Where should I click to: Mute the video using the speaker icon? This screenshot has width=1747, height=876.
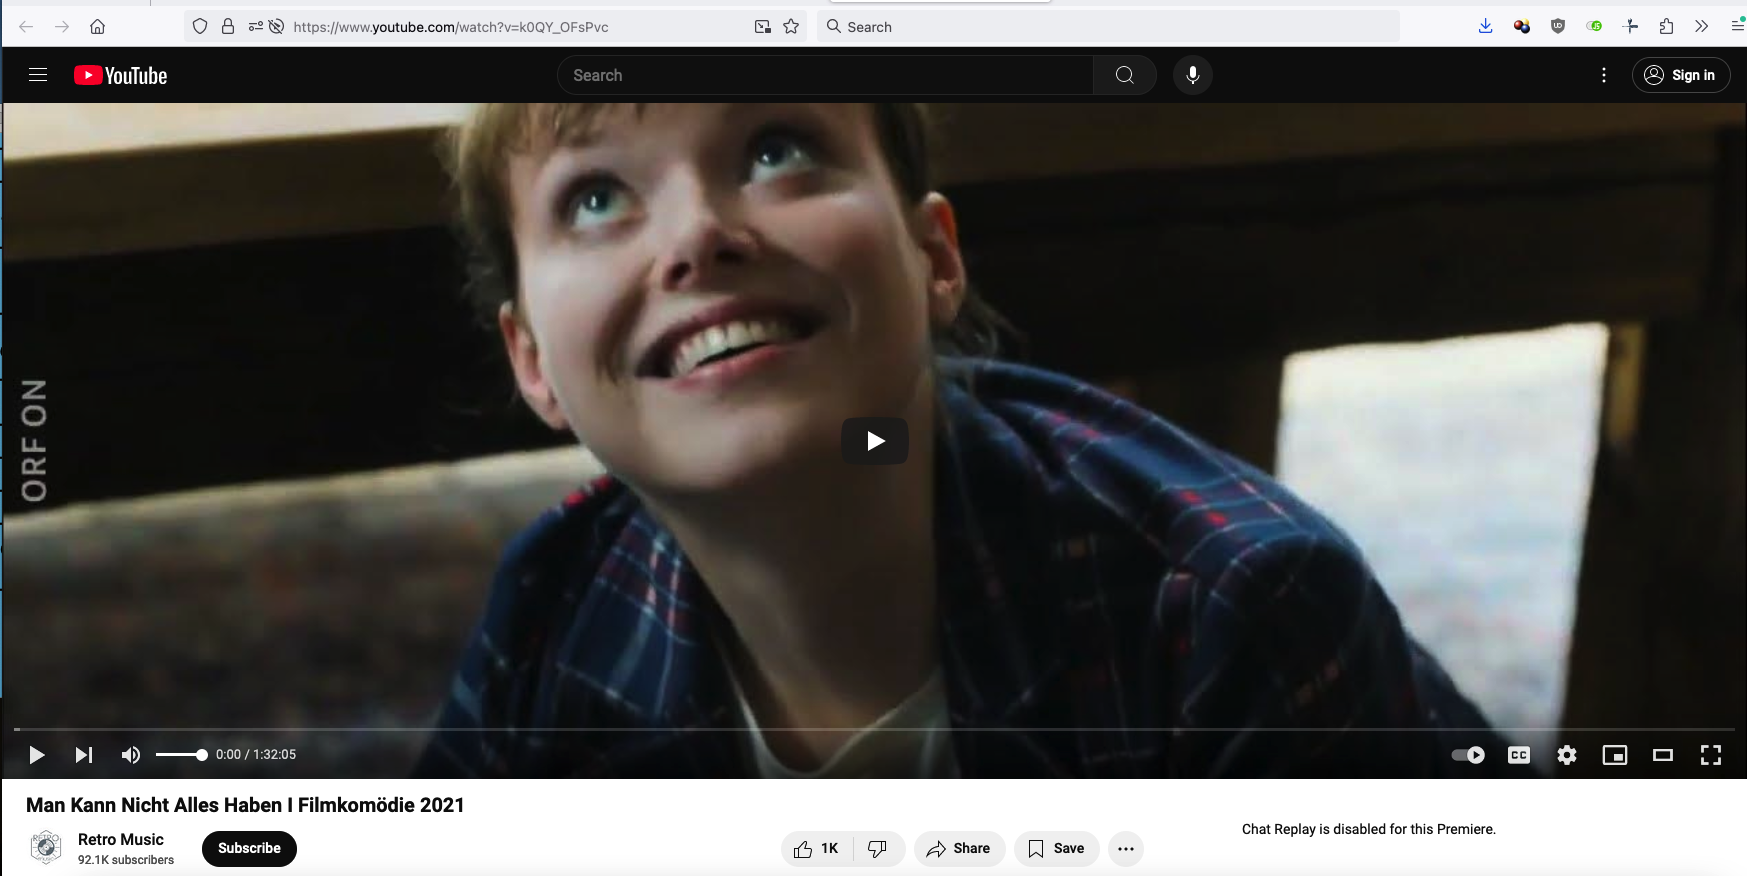[x=131, y=755]
